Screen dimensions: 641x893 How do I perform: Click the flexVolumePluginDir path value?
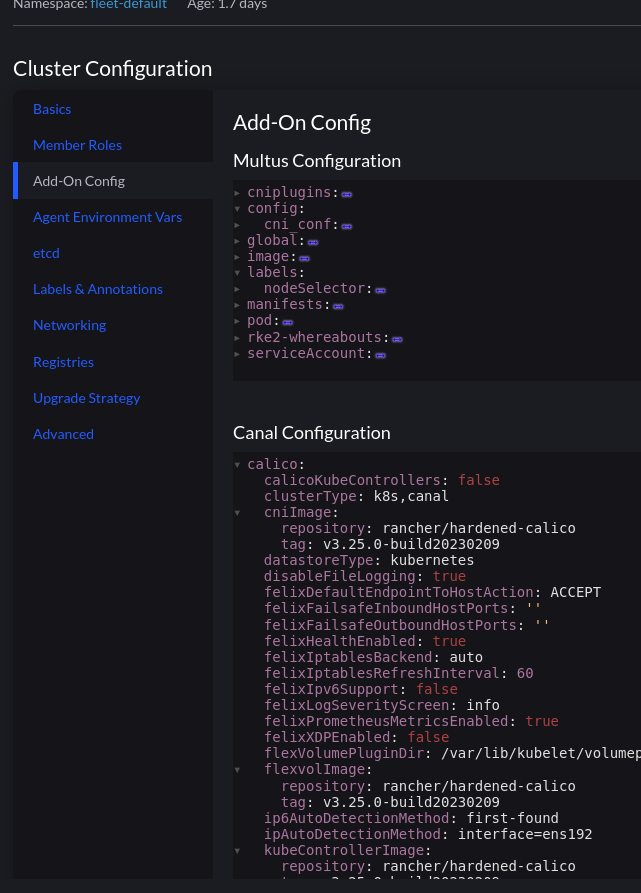click(541, 753)
